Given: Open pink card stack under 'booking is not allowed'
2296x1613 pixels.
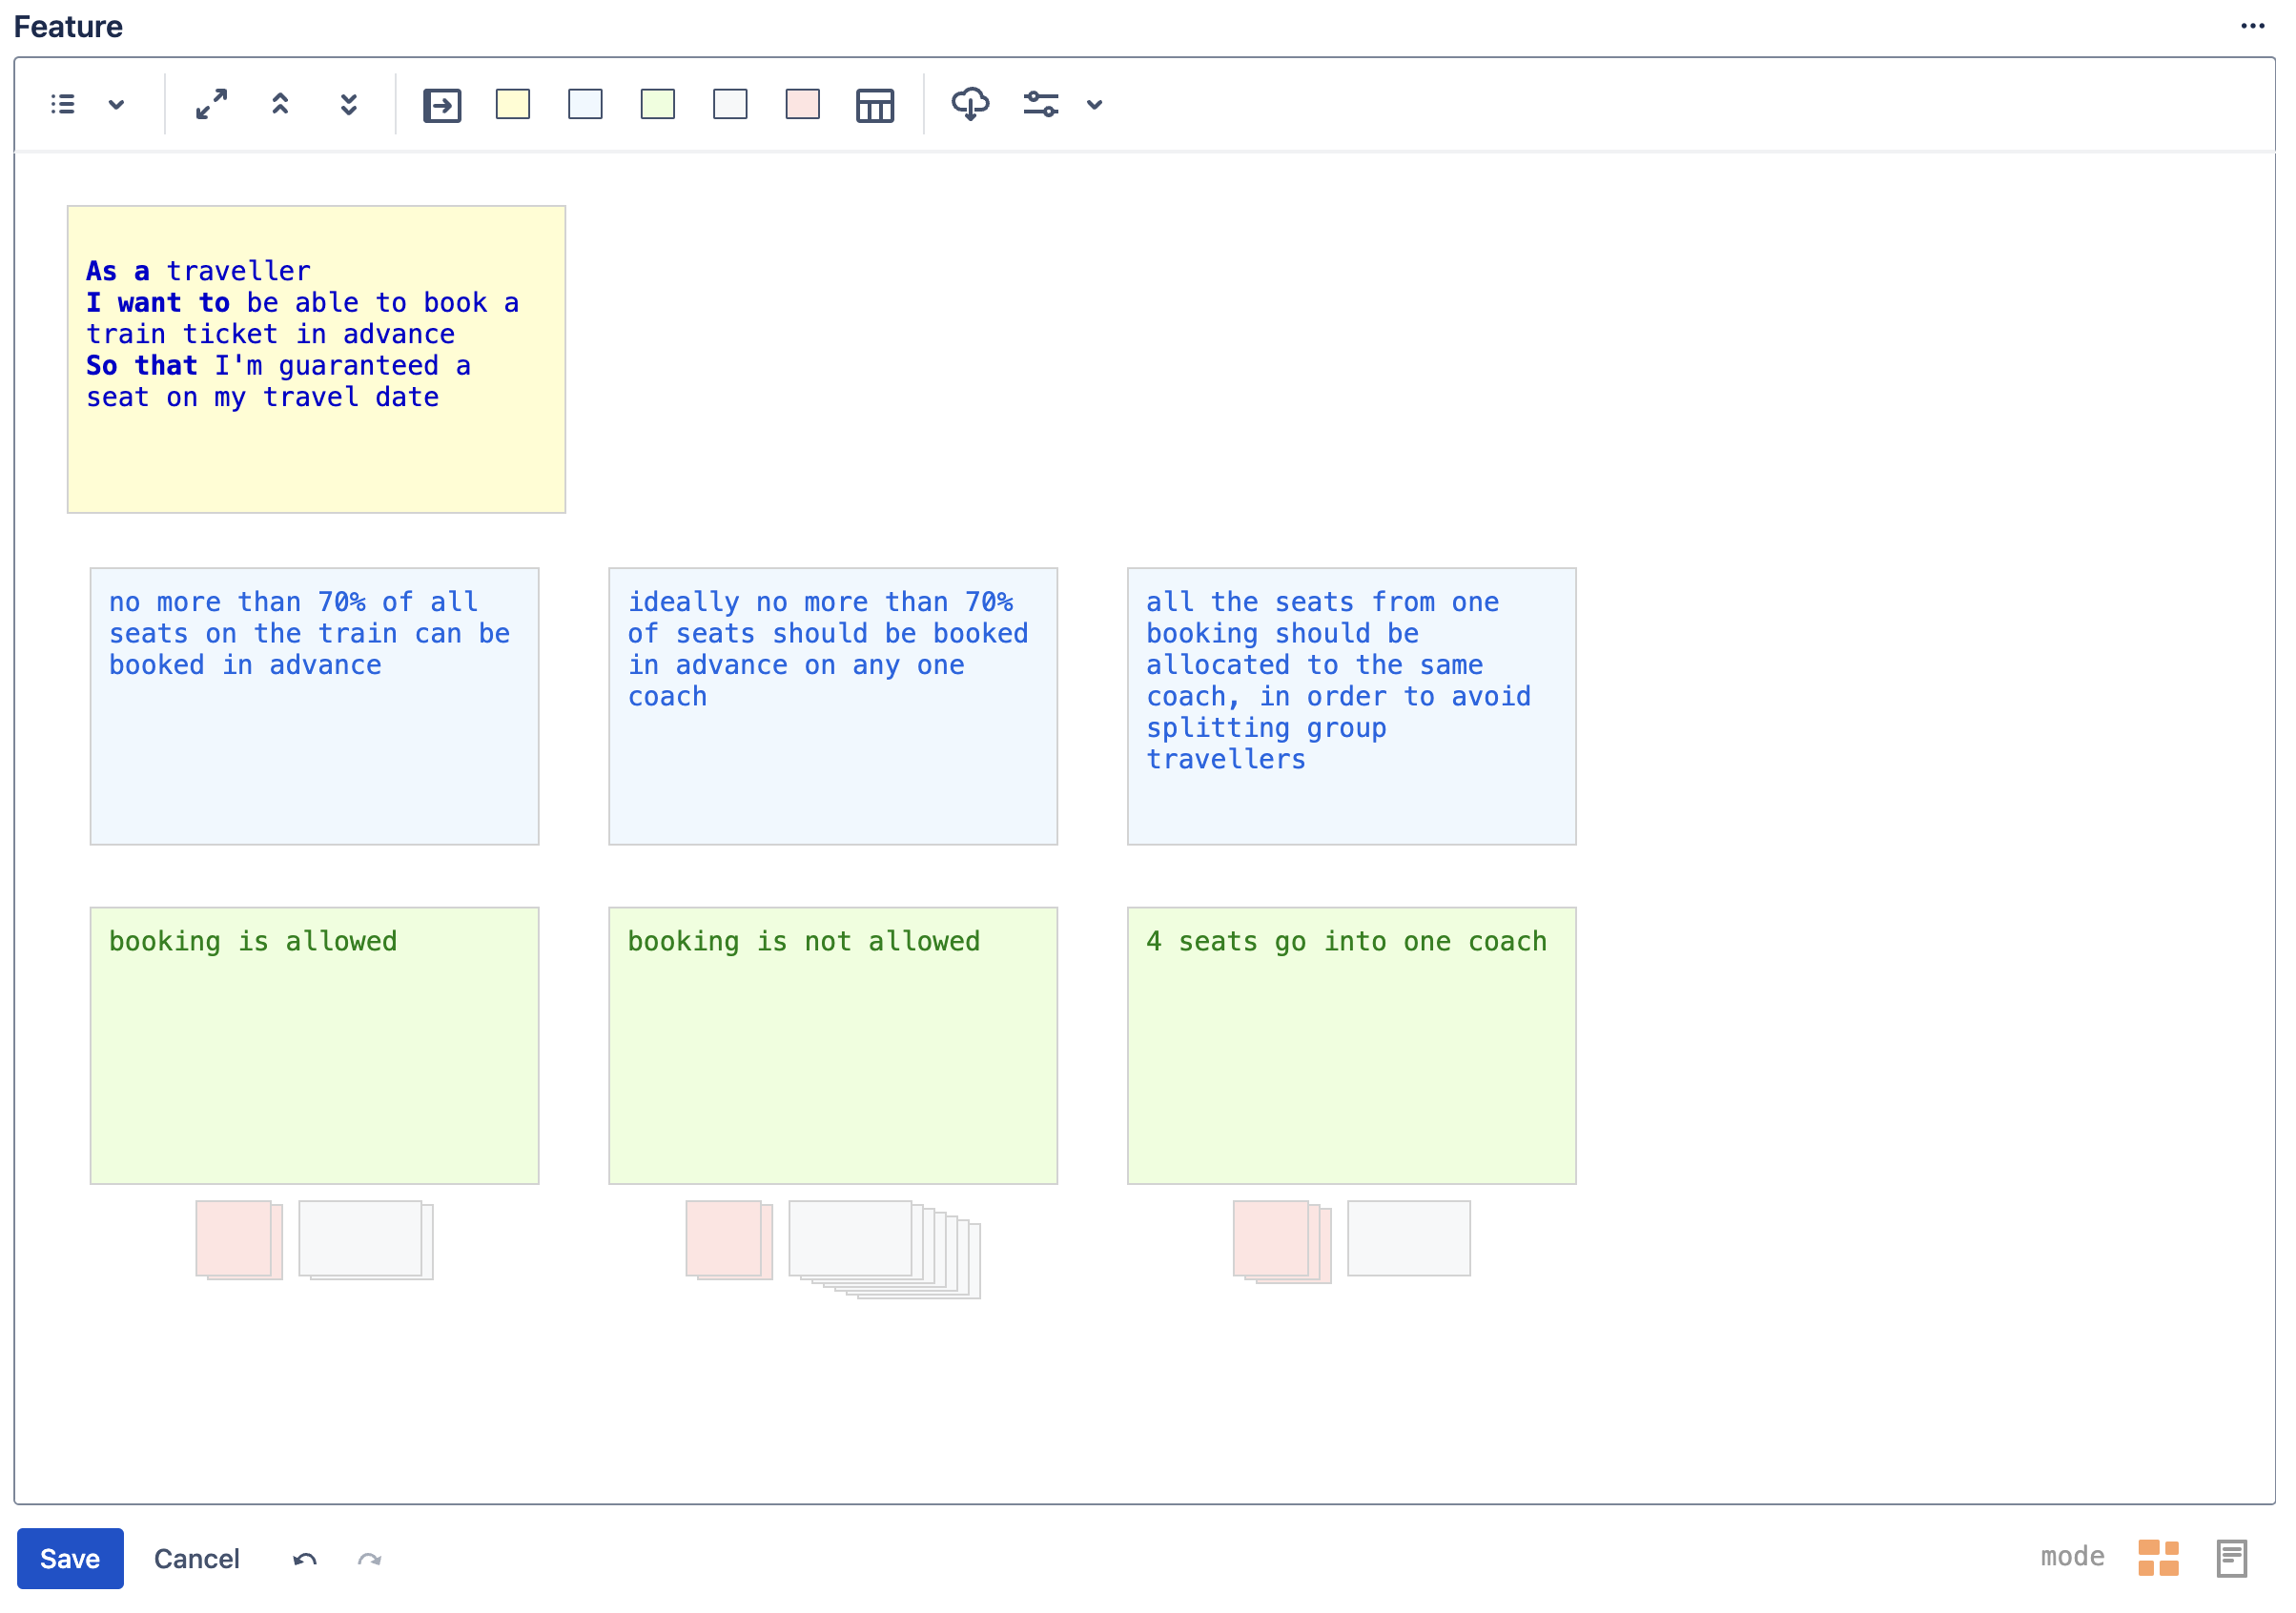Looking at the screenshot, I should point(729,1240).
